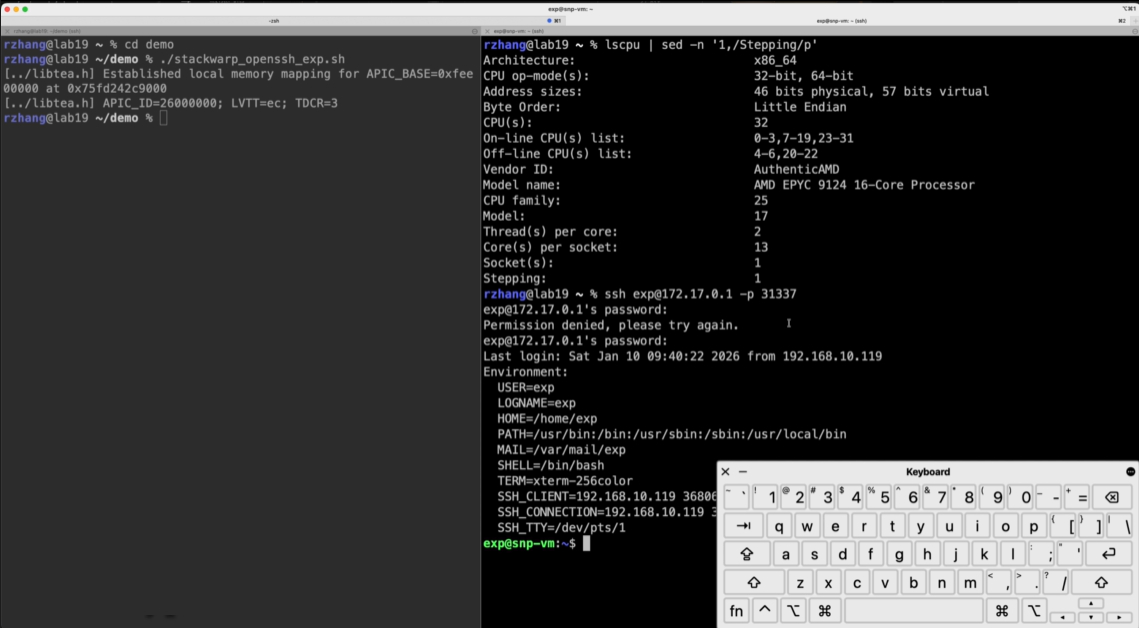Image resolution: width=1139 pixels, height=628 pixels.
Task: Focus the left terminal pane prompt
Action: [163, 118]
